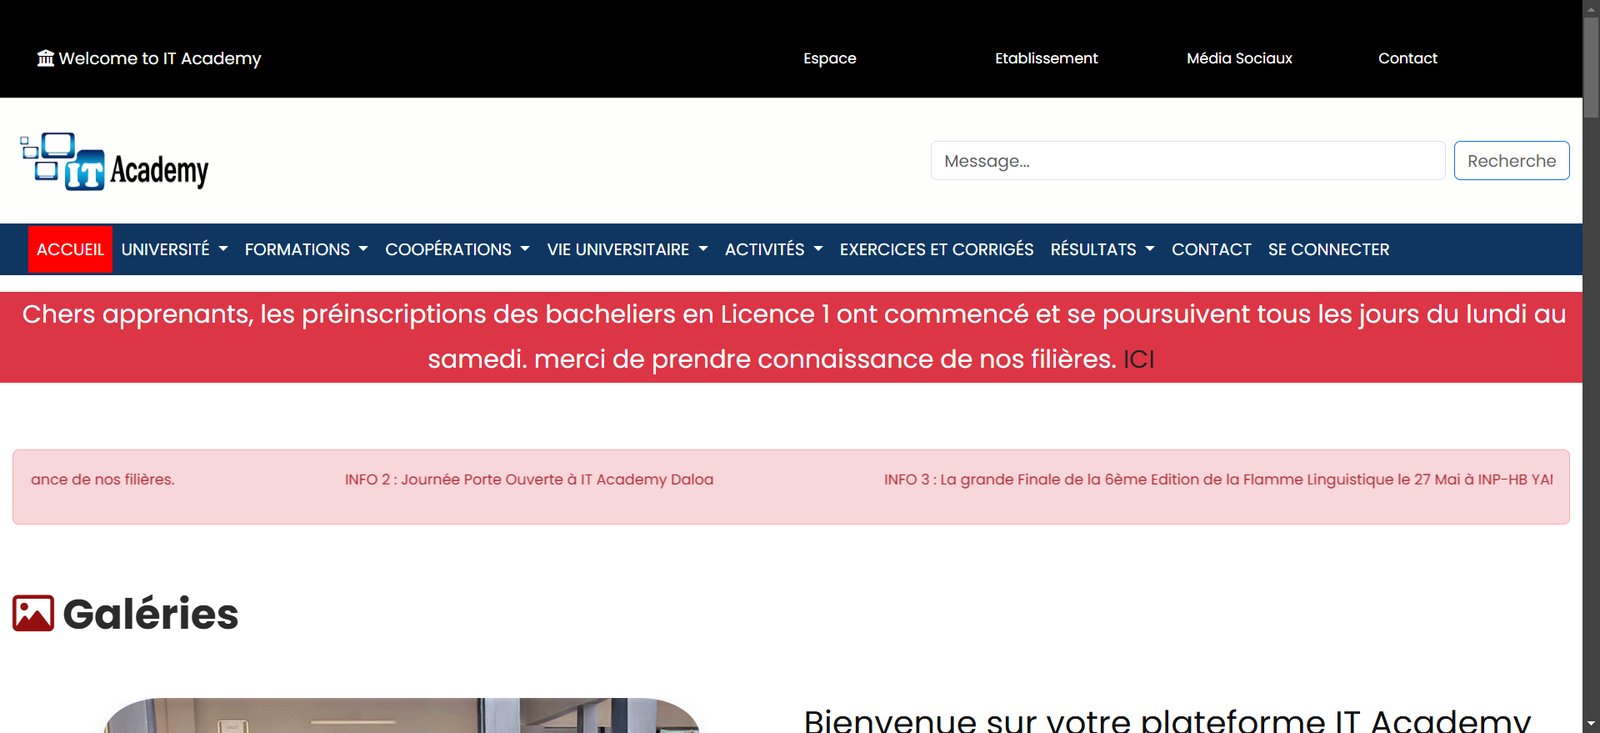
Task: Open the Média Sociaux menu
Action: point(1239,58)
